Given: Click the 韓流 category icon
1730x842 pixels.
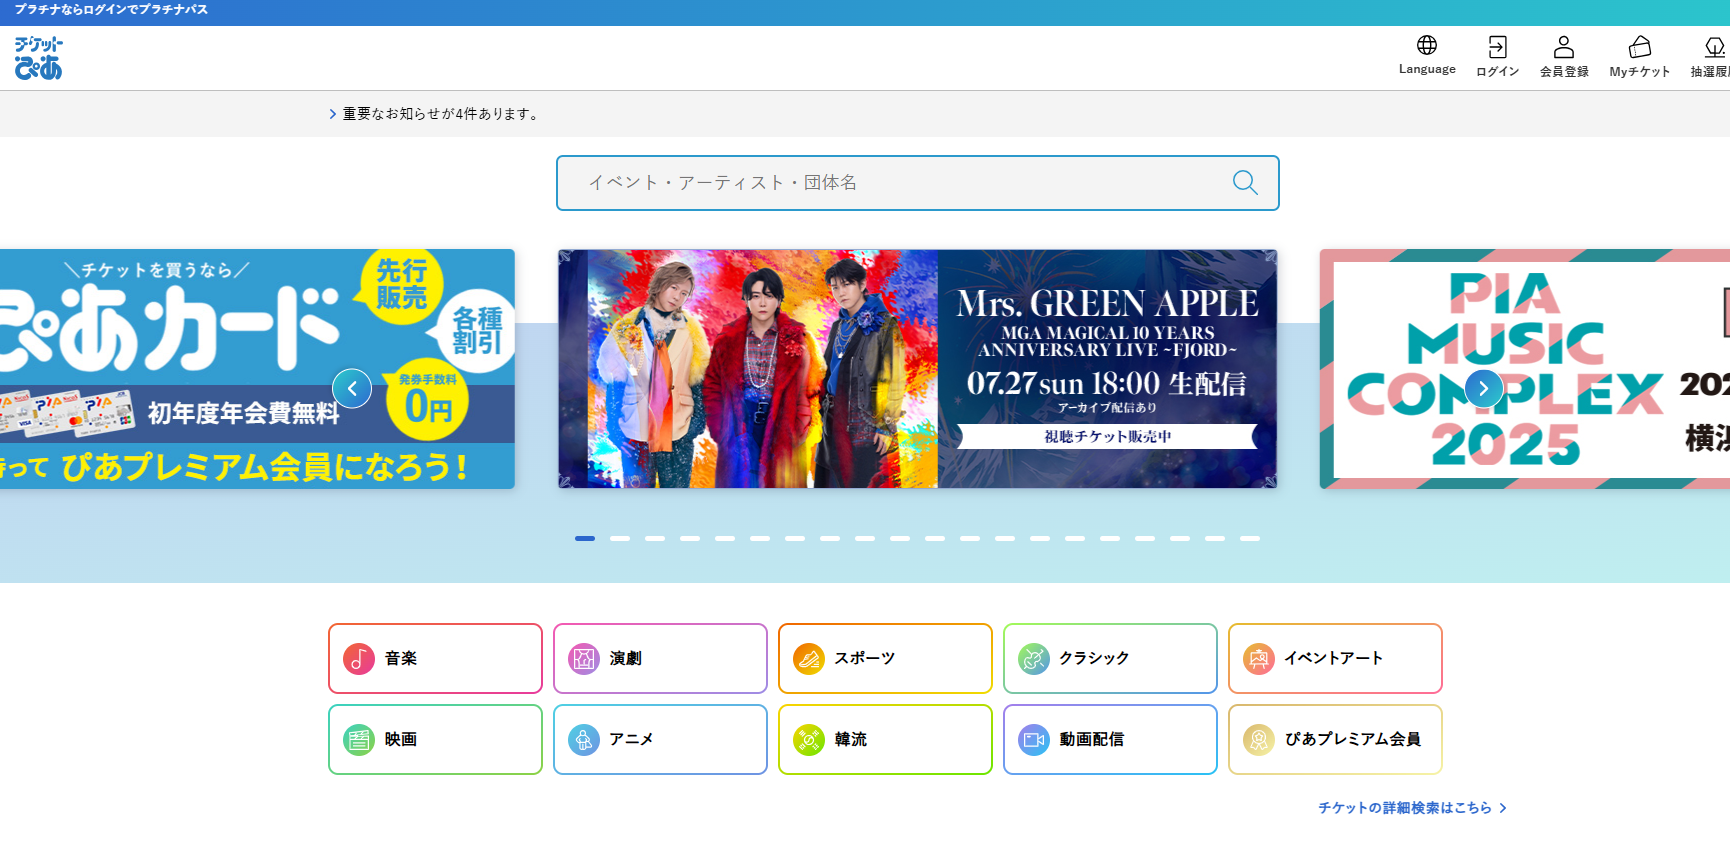Looking at the screenshot, I should point(809,740).
